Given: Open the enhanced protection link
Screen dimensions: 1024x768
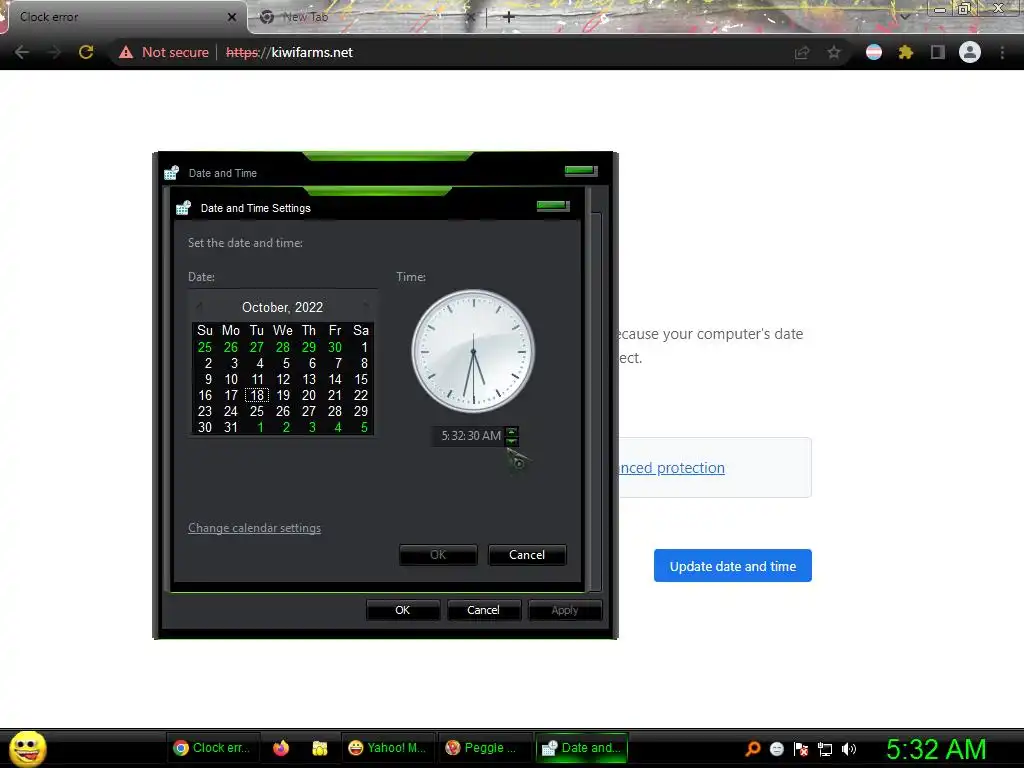Looking at the screenshot, I should tap(671, 468).
